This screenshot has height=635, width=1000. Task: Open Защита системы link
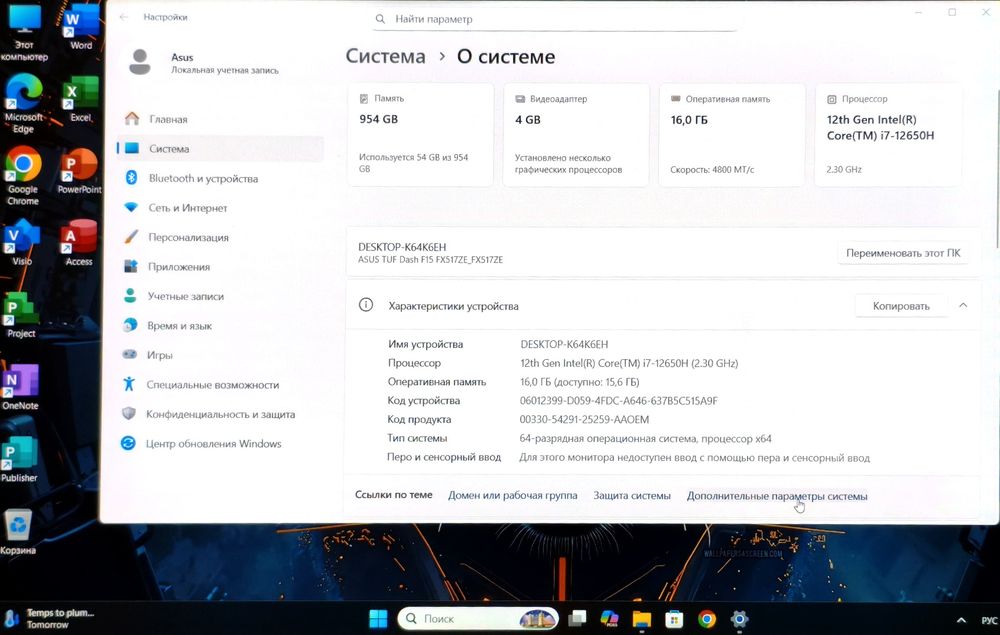632,495
